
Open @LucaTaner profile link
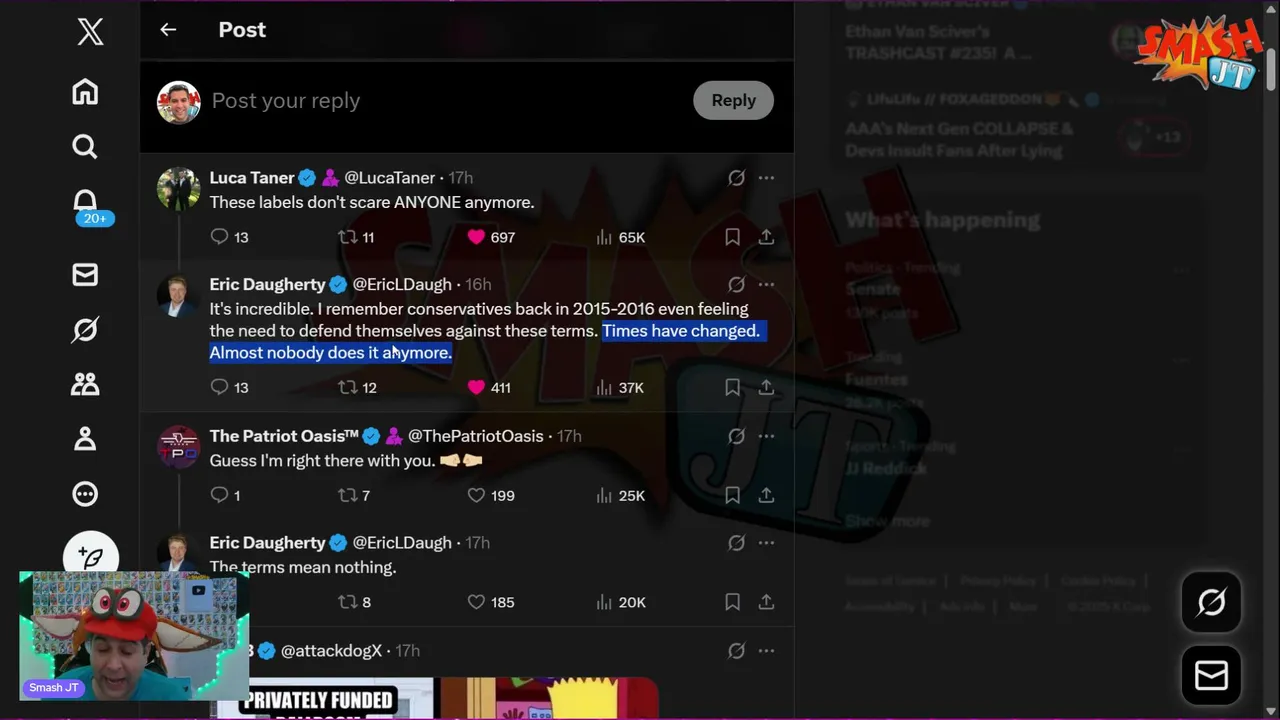click(x=389, y=178)
